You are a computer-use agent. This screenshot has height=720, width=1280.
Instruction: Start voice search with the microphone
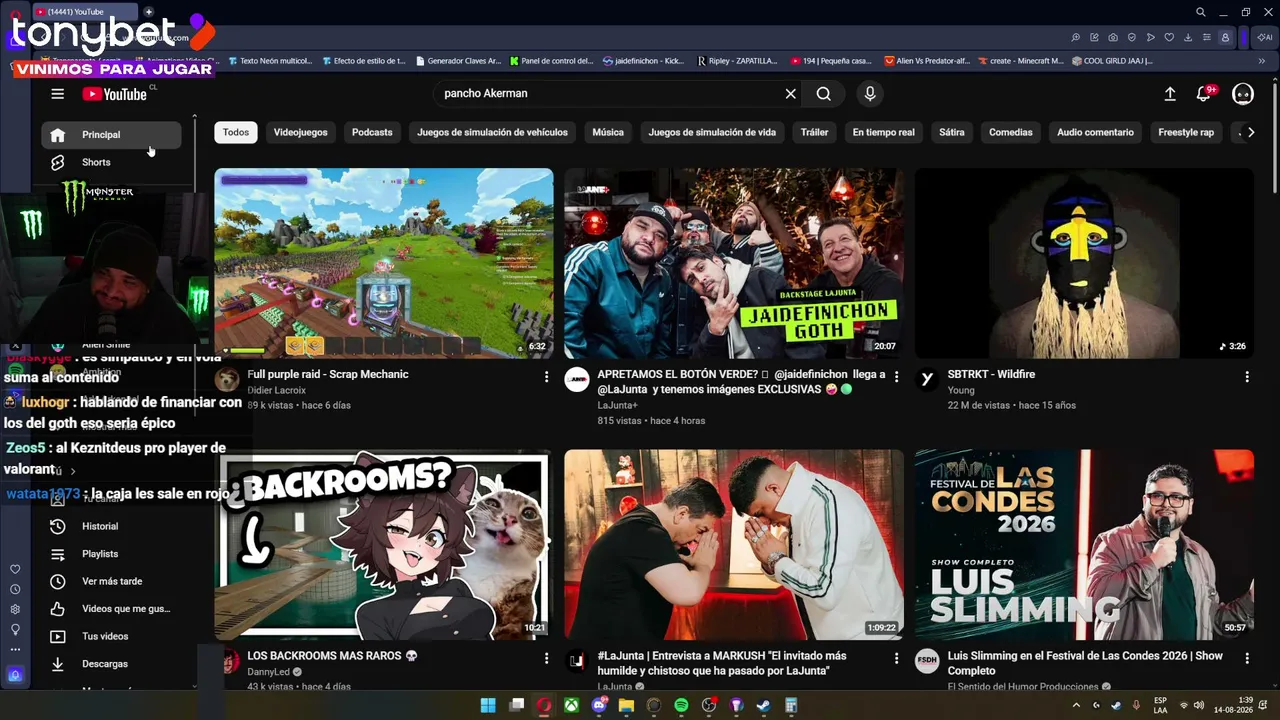coord(870,94)
